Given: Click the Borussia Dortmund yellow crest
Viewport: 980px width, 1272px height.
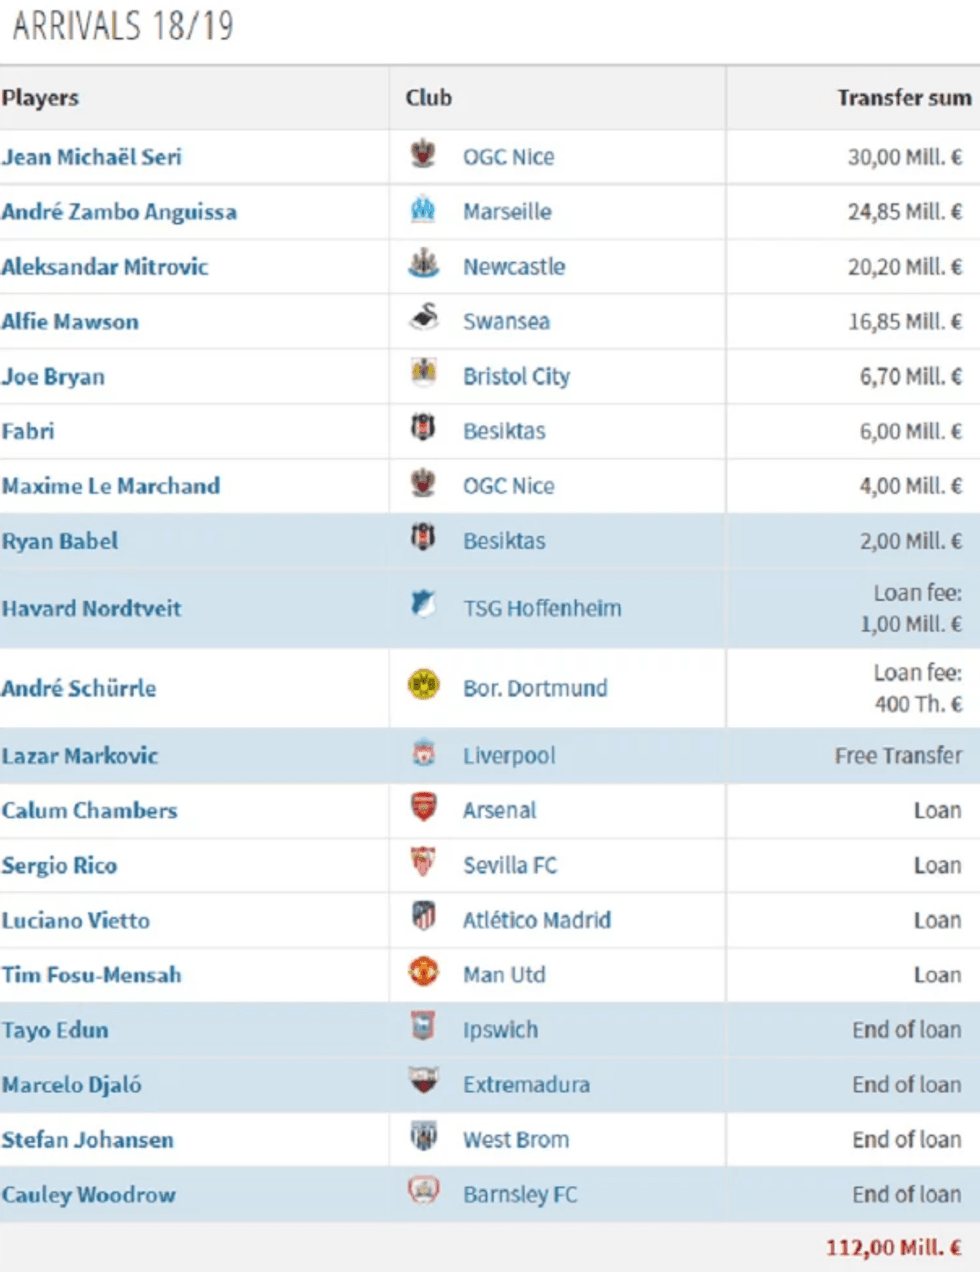Looking at the screenshot, I should 423,686.
